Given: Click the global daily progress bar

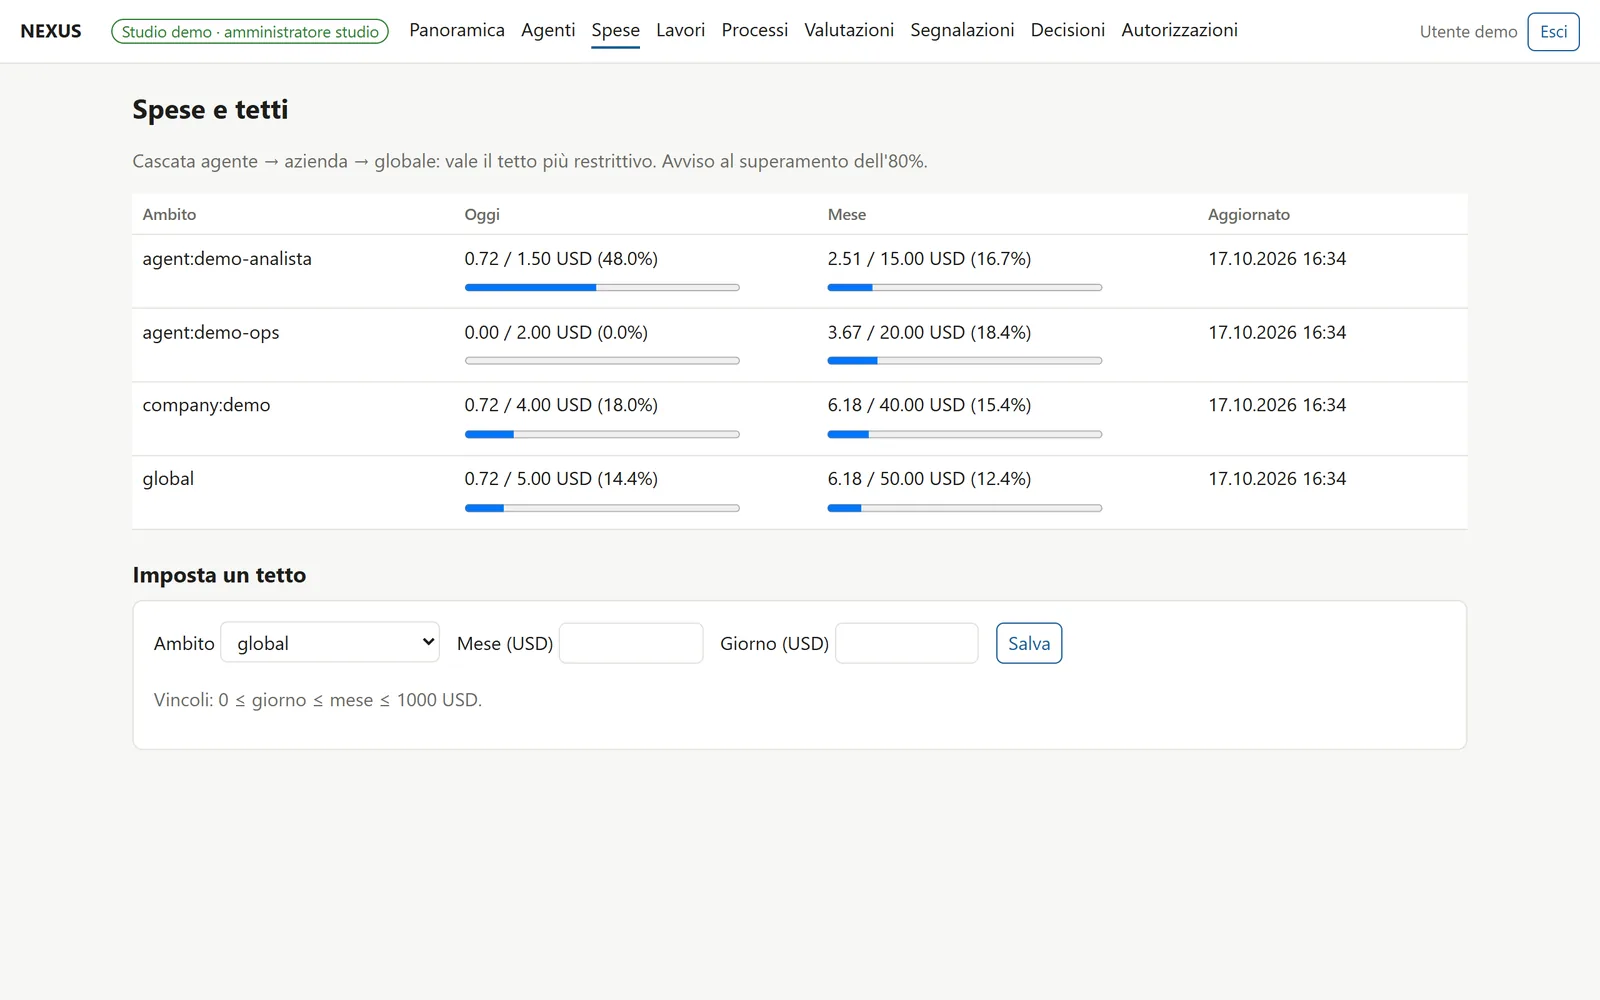Looking at the screenshot, I should pos(602,508).
